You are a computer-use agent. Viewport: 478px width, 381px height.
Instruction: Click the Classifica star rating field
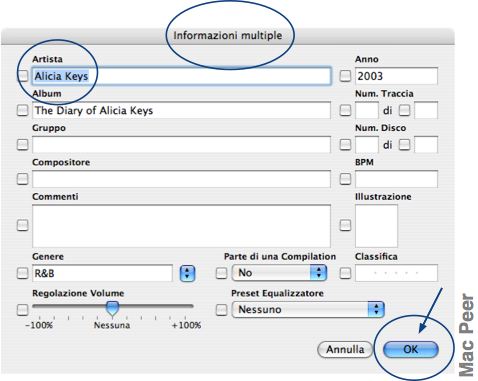(x=396, y=273)
